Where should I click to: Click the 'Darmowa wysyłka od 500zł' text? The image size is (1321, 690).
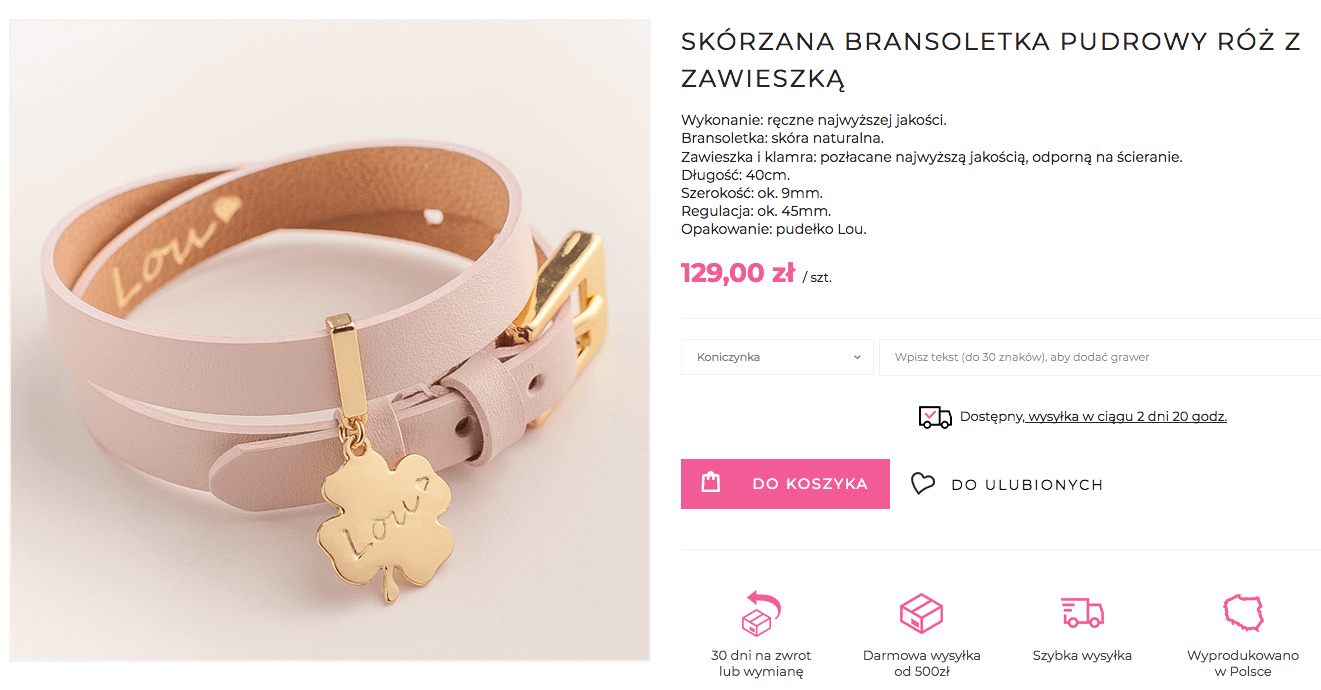921,663
